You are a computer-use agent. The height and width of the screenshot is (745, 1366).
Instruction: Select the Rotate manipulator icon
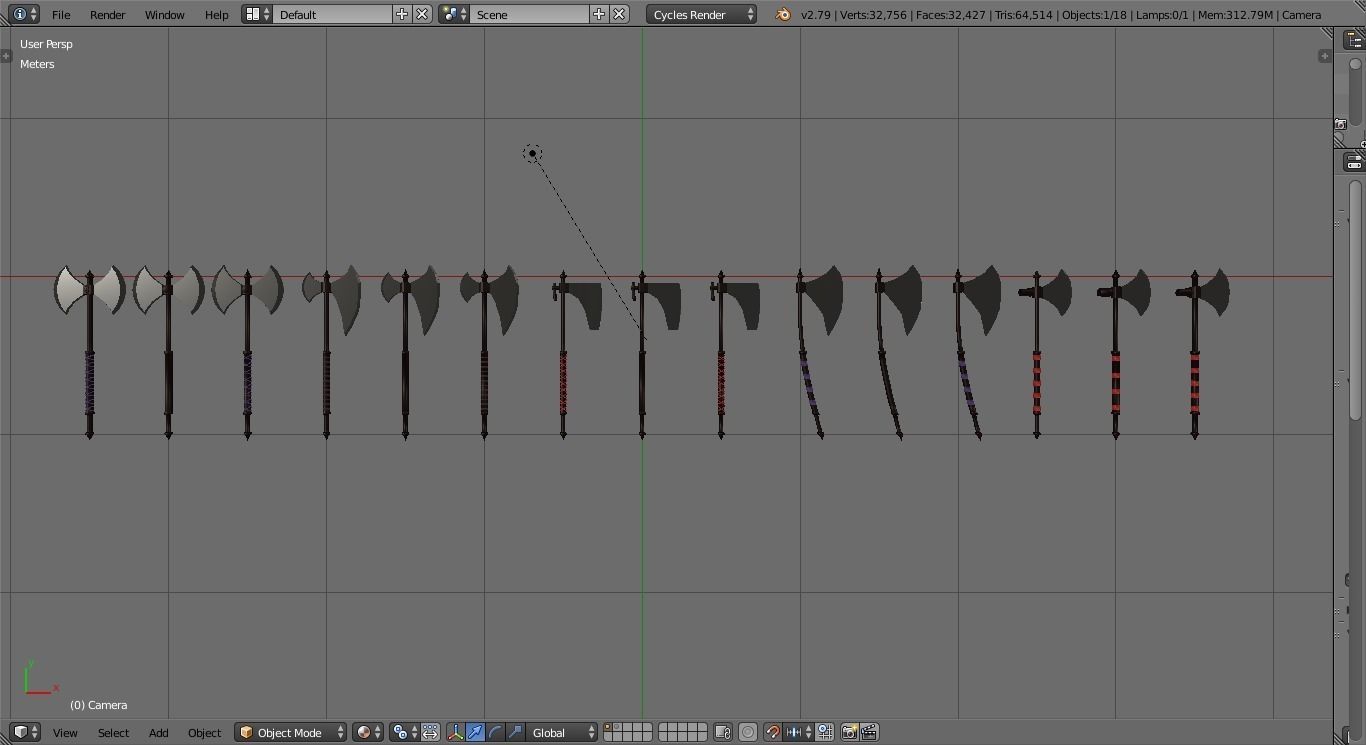(495, 732)
